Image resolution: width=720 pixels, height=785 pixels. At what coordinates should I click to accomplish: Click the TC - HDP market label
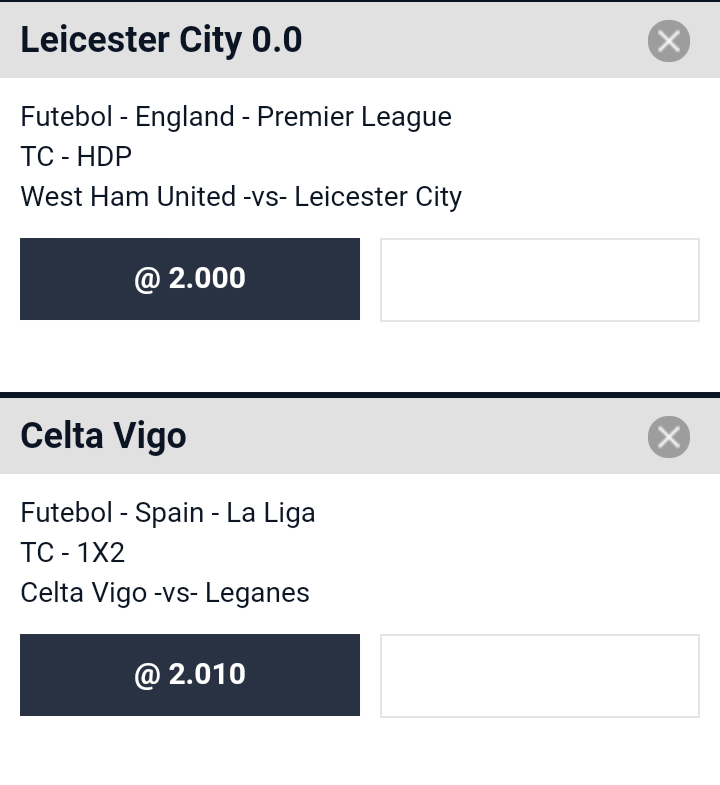(x=76, y=157)
